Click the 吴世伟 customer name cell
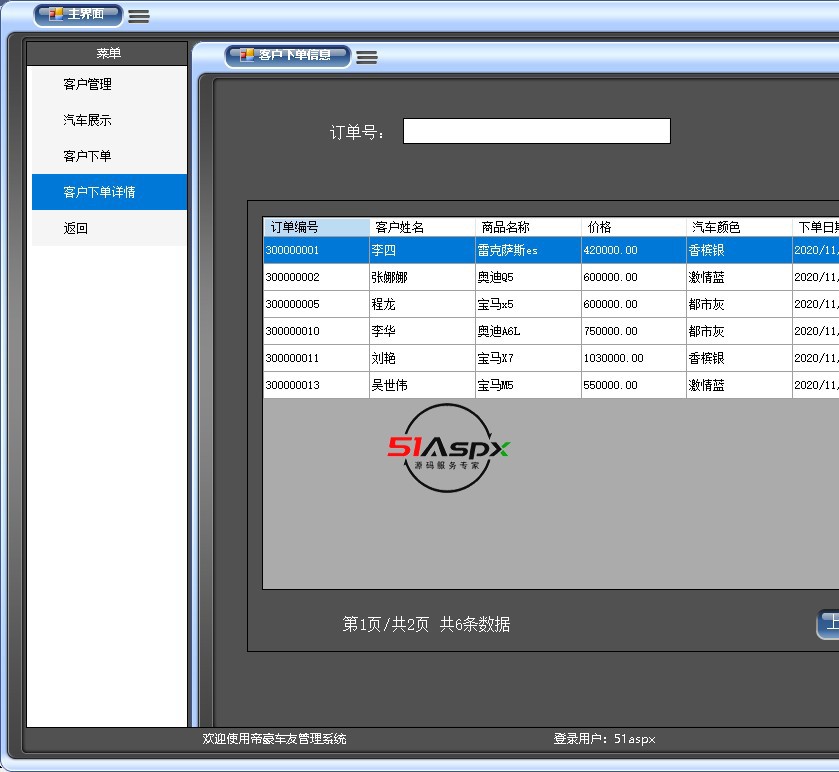 pyautogui.click(x=422, y=385)
